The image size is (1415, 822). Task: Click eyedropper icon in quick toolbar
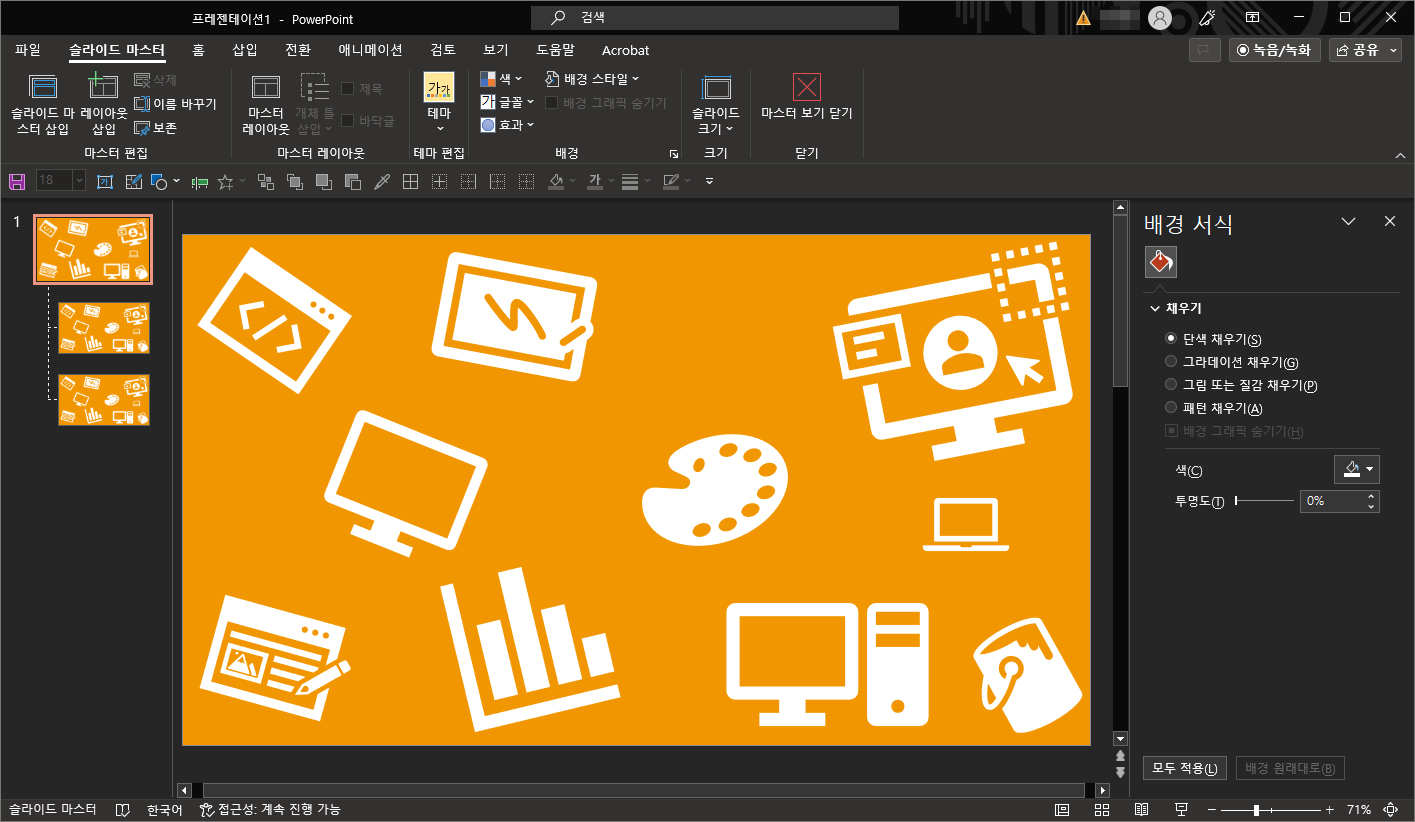[381, 181]
